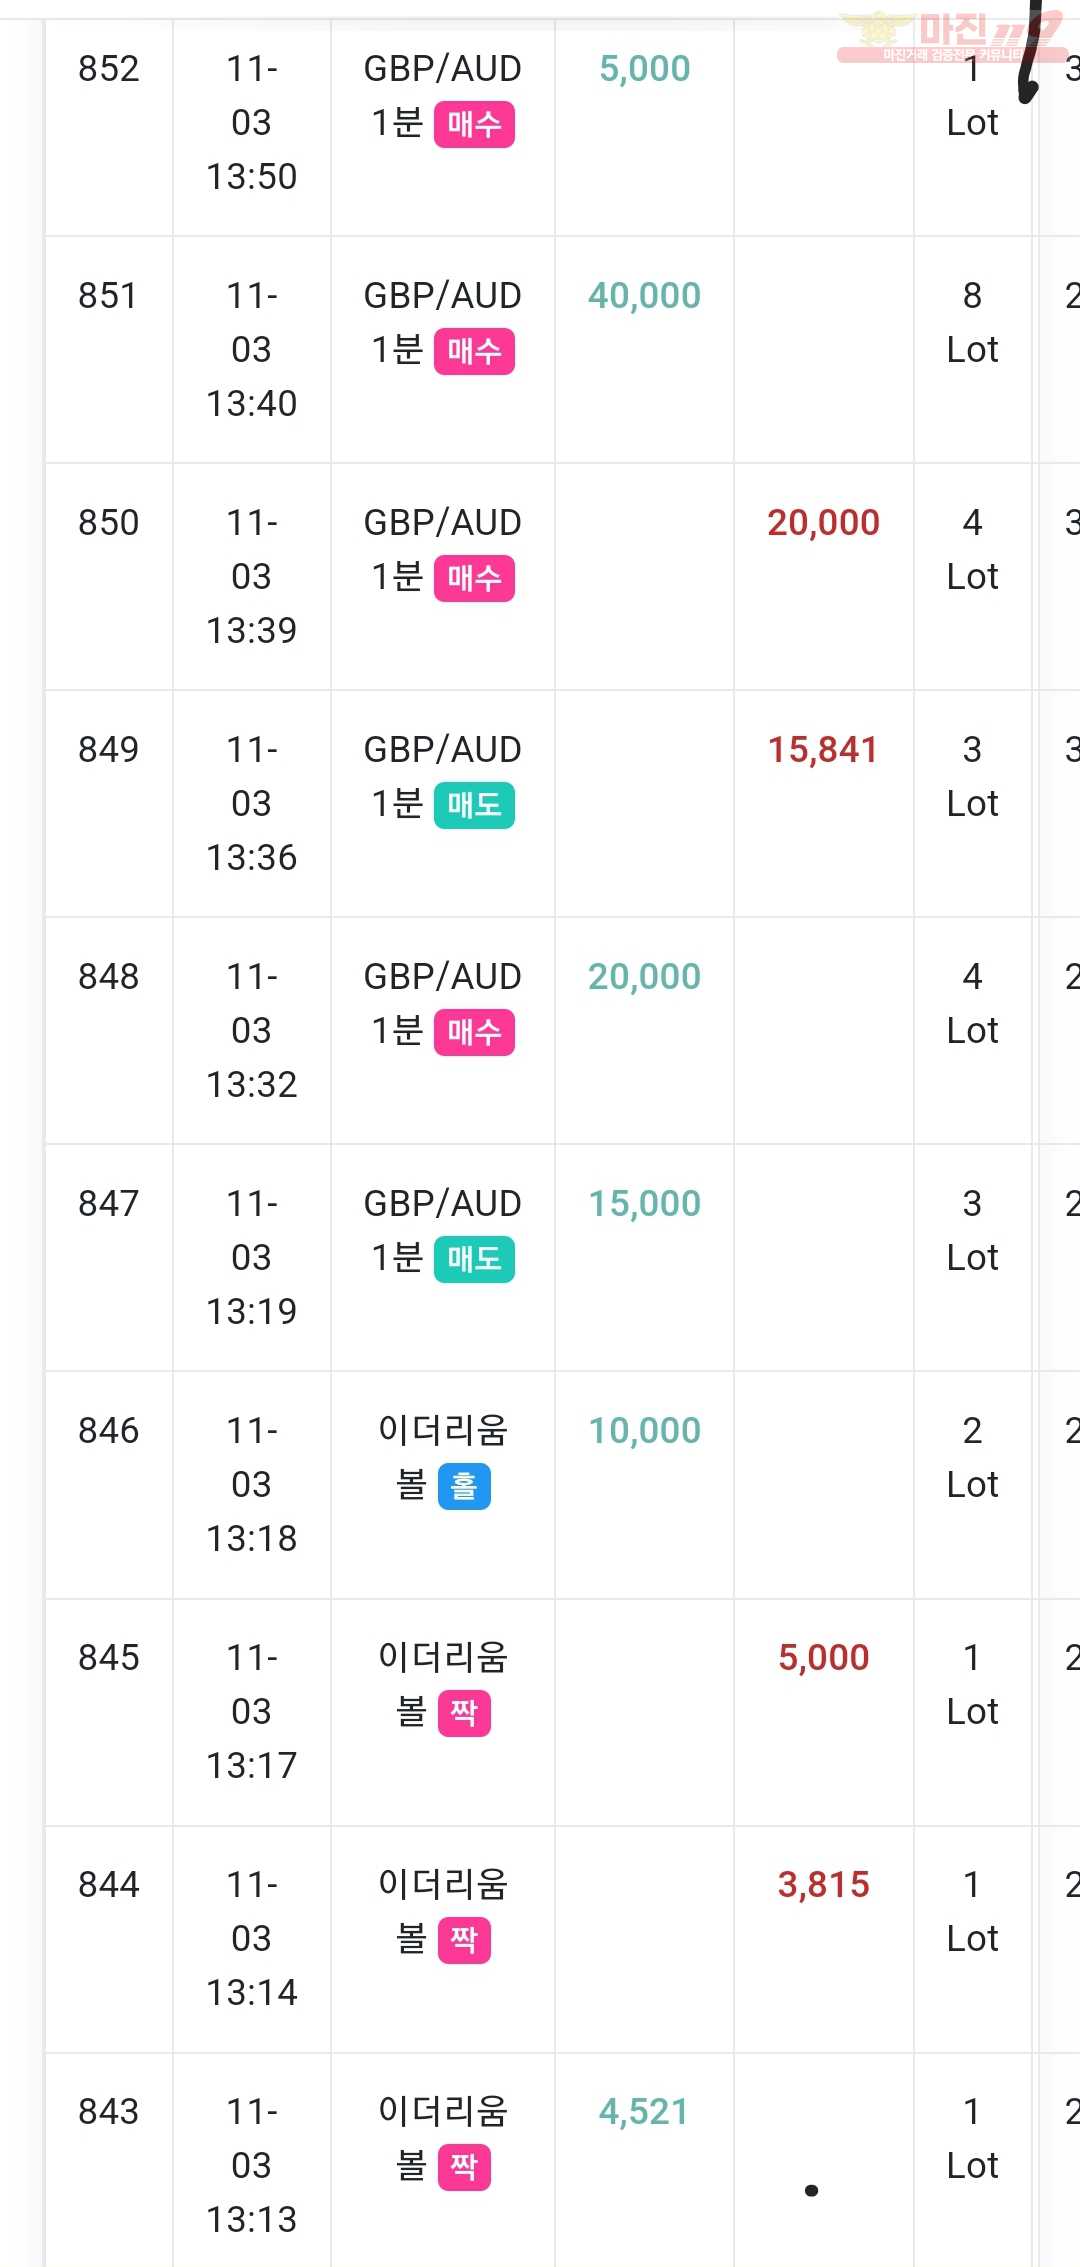Image resolution: width=1080 pixels, height=2267 pixels.
Task: Click the pink 매수 badge in row 852
Action: tap(474, 124)
